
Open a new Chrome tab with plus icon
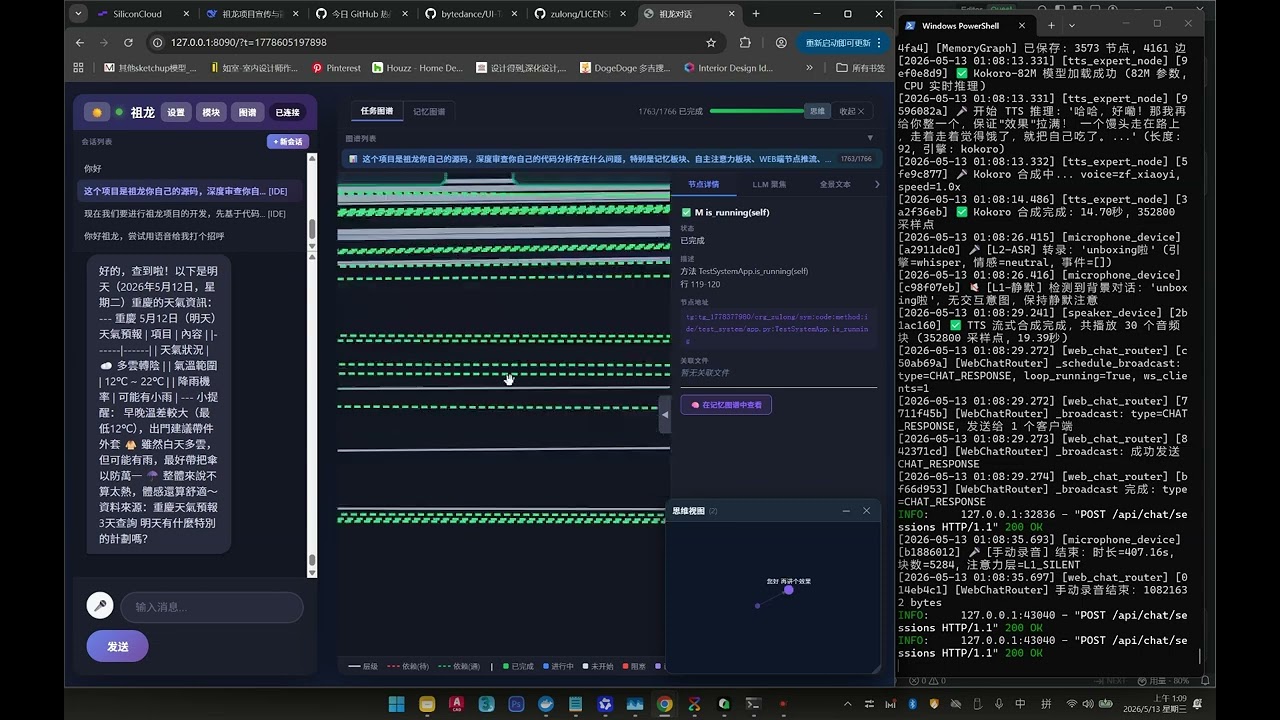tap(756, 14)
